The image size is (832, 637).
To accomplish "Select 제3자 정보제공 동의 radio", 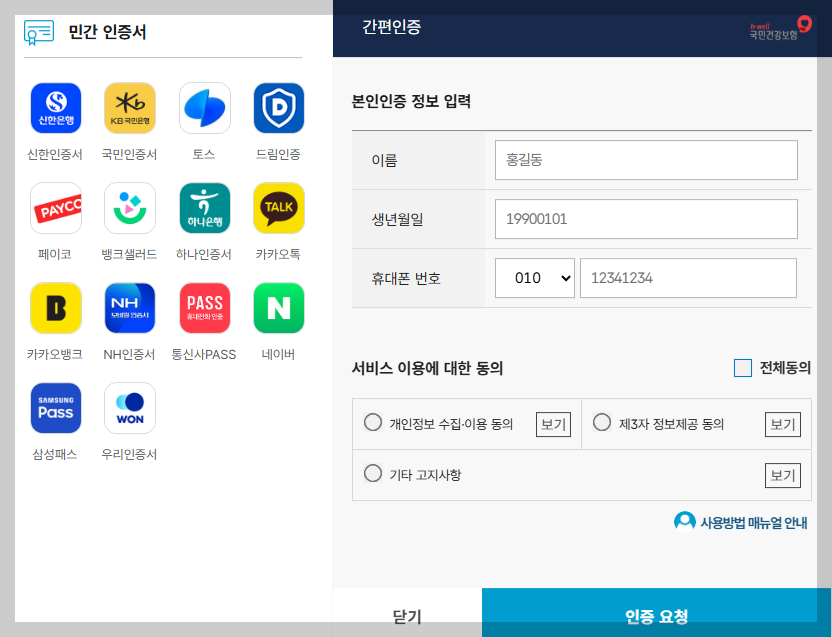I will [x=602, y=423].
